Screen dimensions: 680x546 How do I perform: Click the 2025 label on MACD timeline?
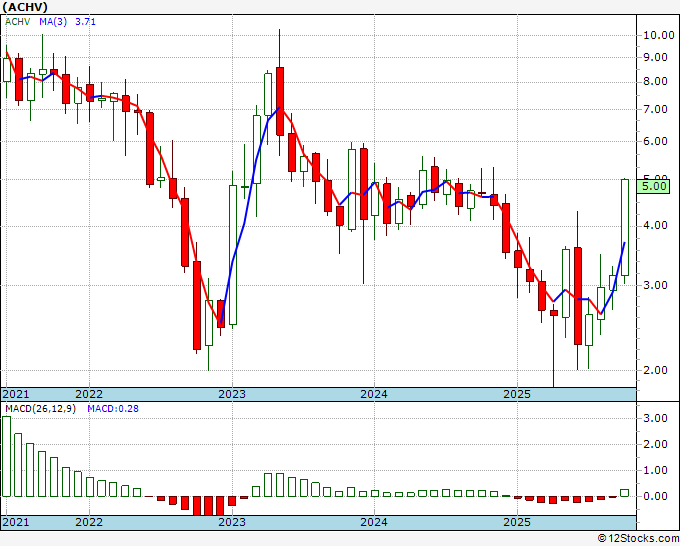pos(517,522)
